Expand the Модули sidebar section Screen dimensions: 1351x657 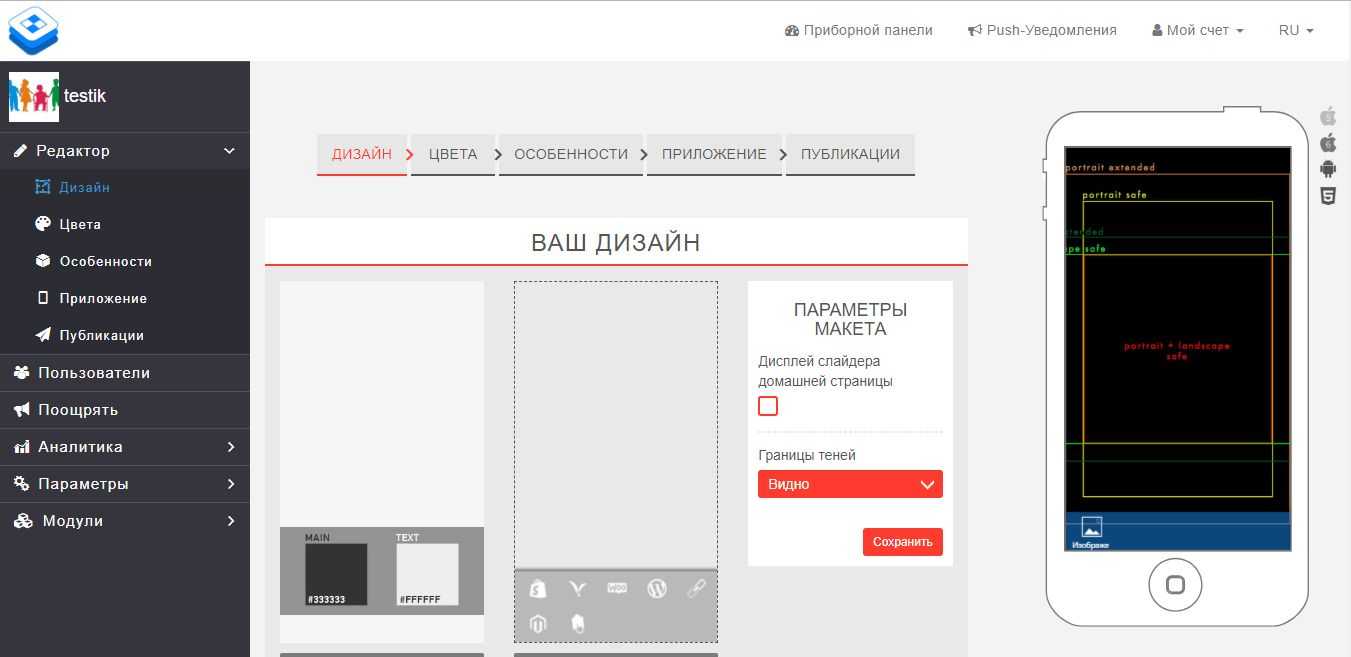pos(125,521)
